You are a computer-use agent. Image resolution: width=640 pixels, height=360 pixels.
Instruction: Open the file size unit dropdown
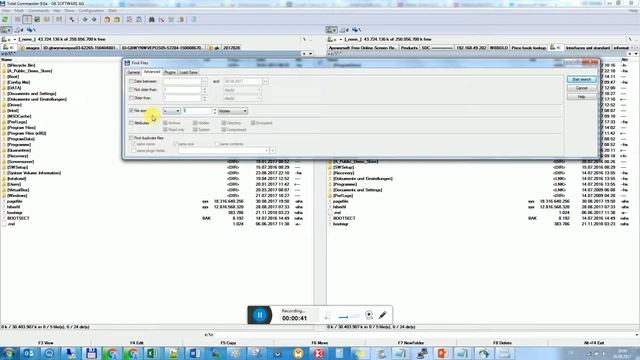[x=233, y=111]
